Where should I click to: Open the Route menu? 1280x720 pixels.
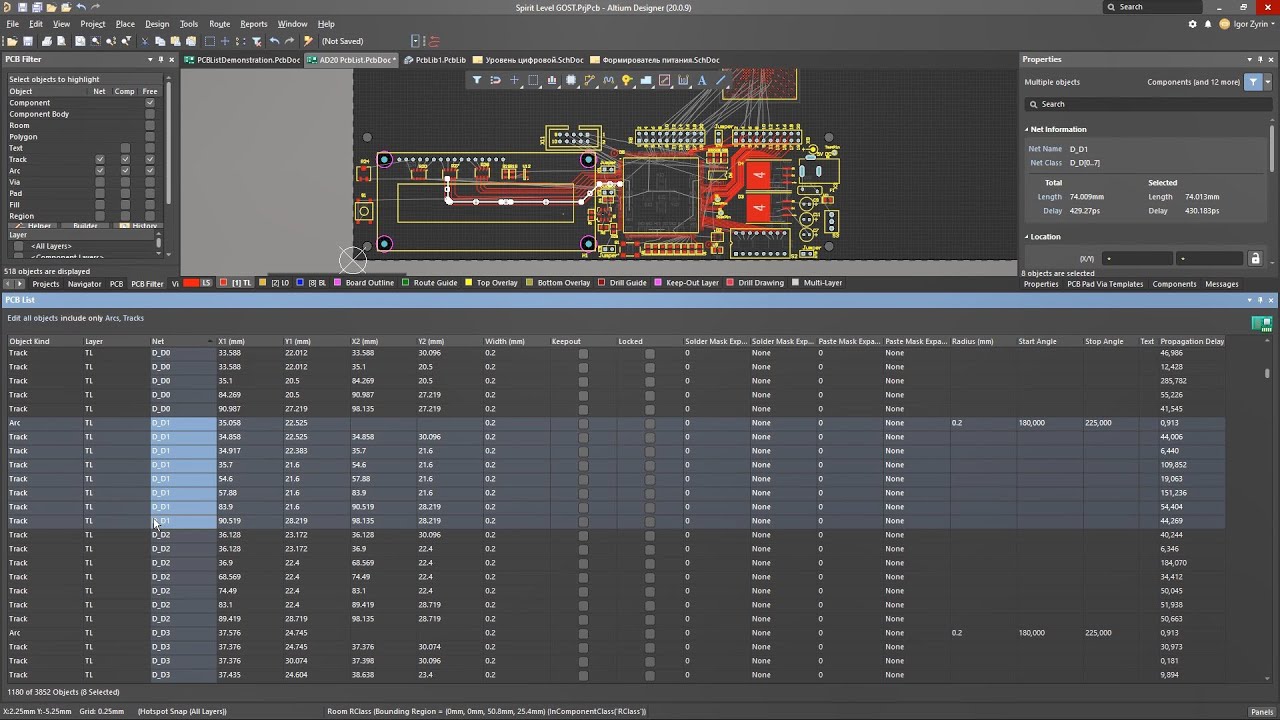tap(220, 24)
